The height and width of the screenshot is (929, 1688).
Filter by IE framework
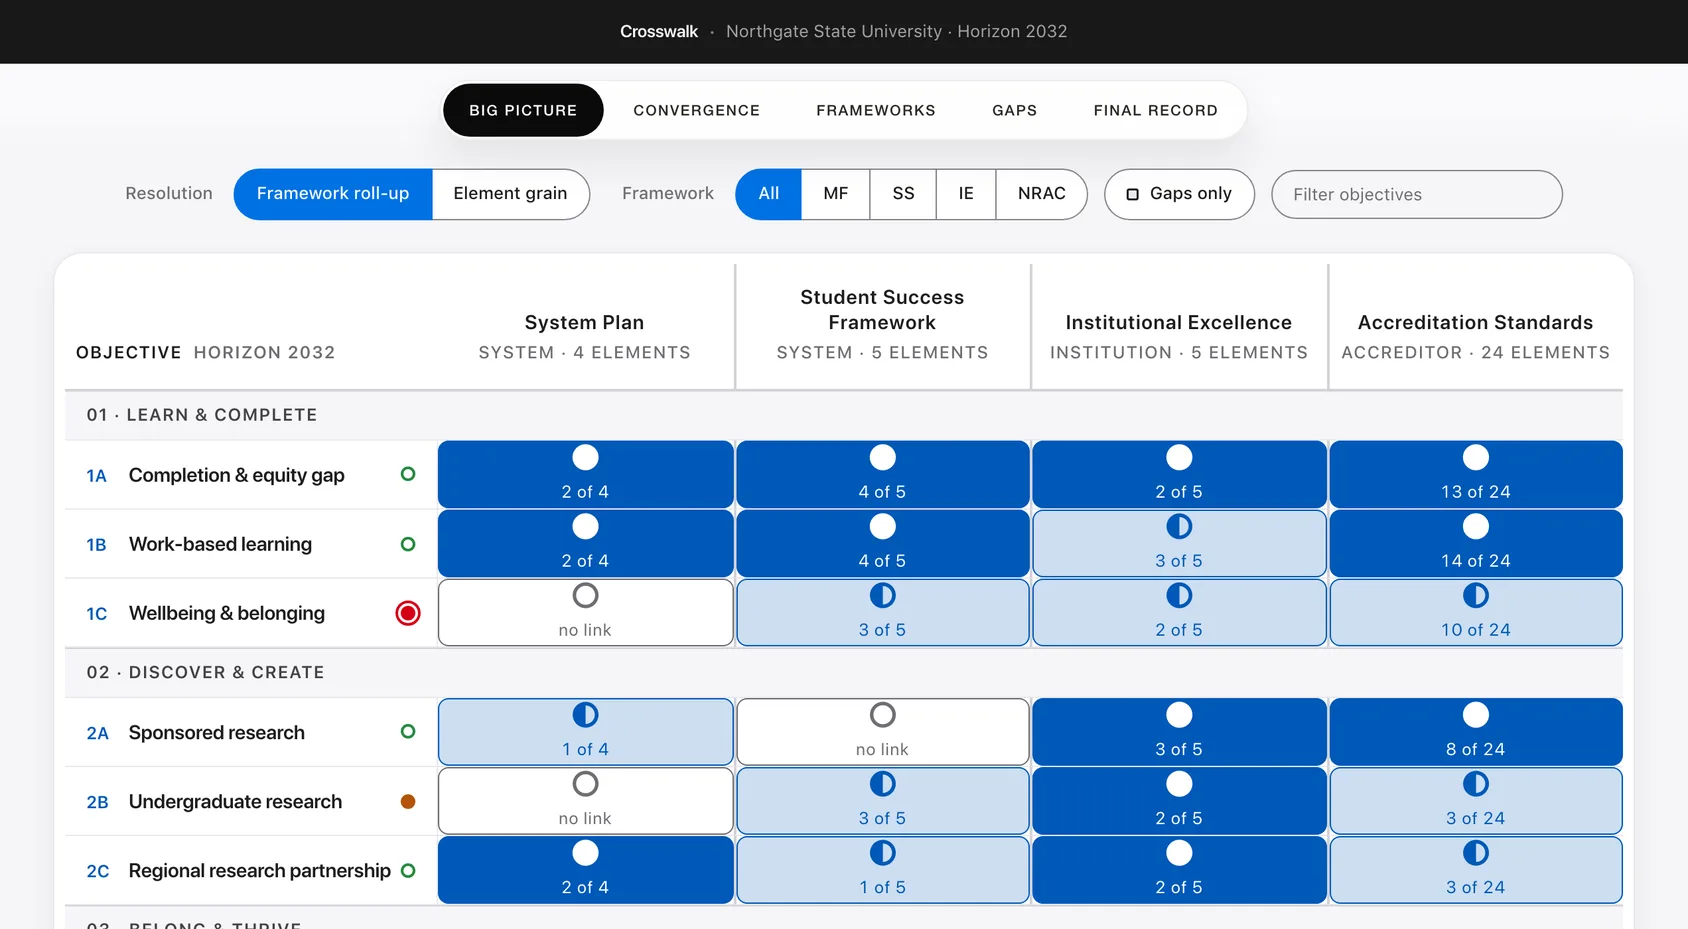[x=966, y=194]
